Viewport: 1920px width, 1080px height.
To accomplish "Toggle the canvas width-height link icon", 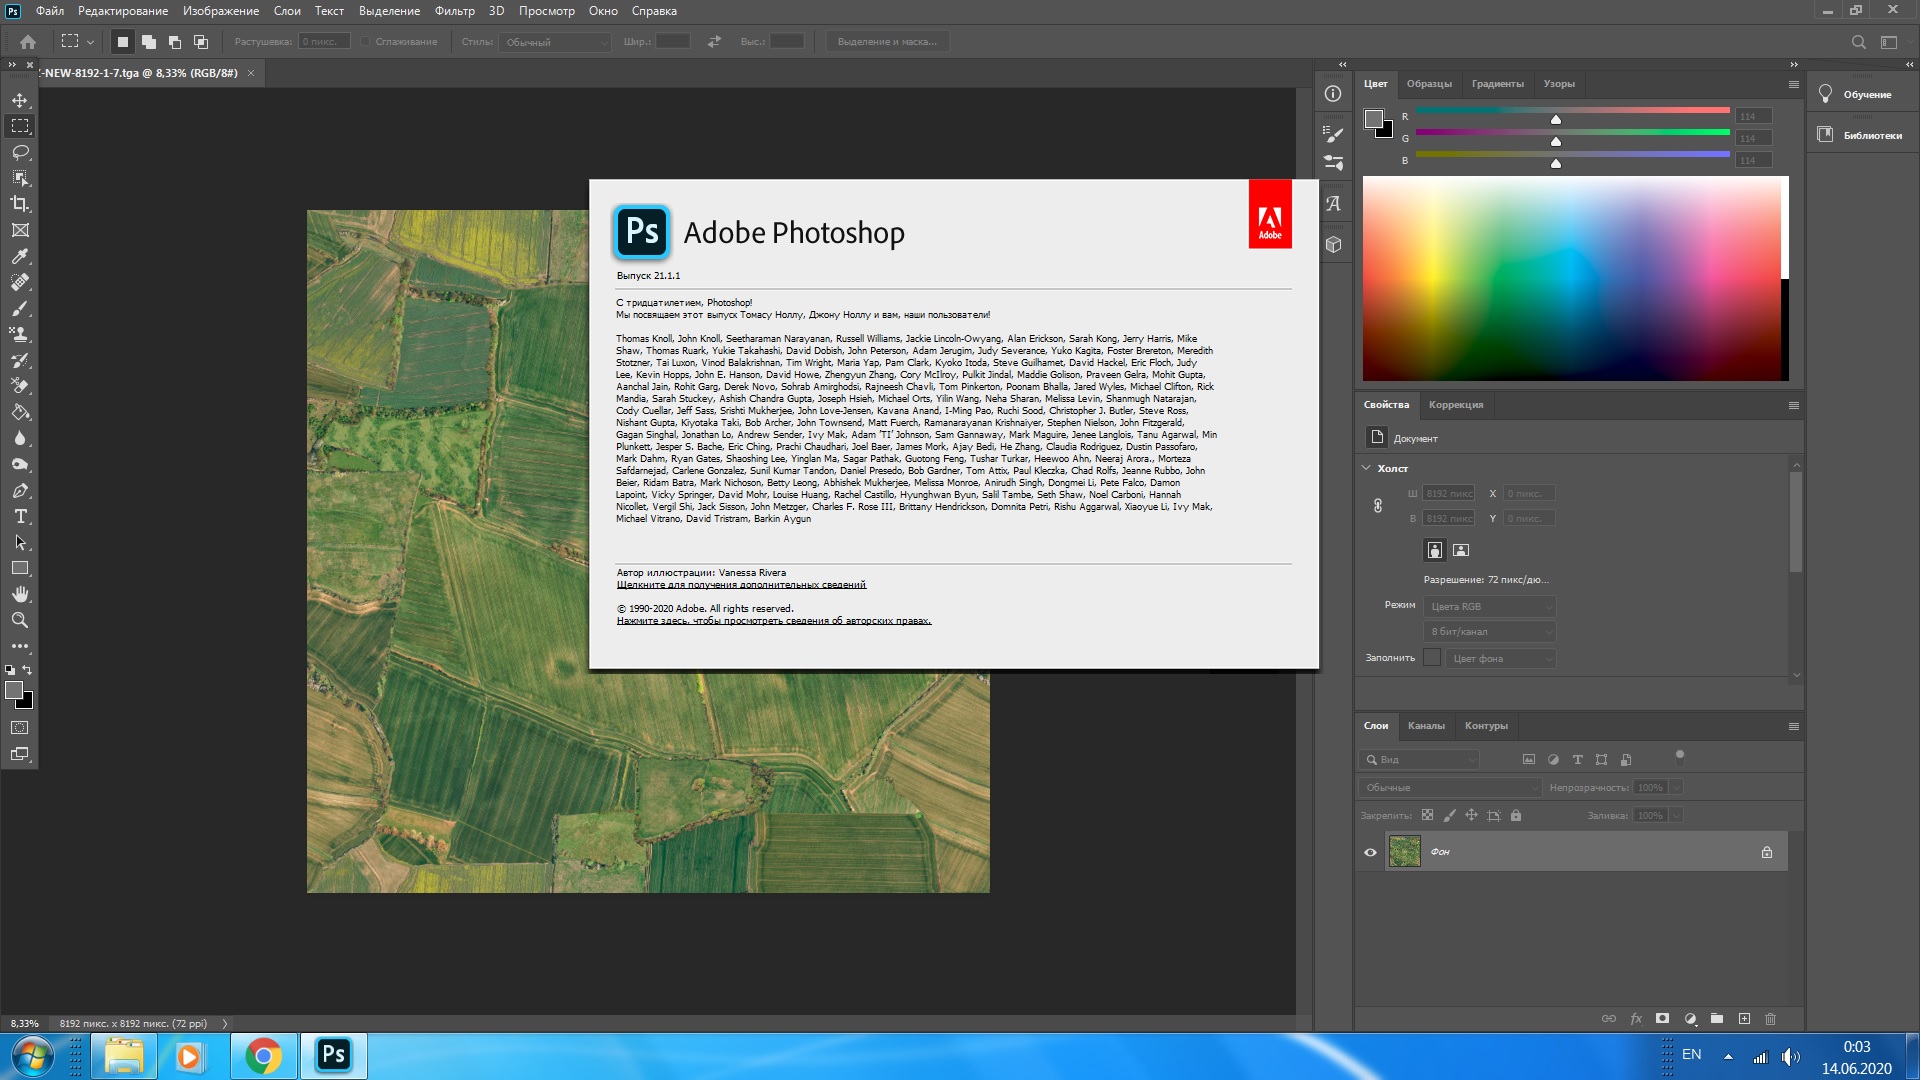I will pos(1377,506).
